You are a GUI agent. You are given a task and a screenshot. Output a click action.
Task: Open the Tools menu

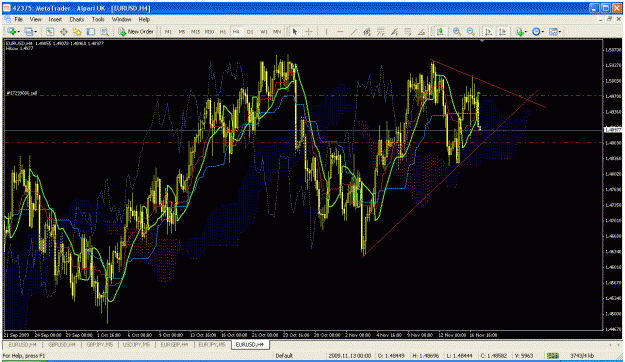pos(98,19)
